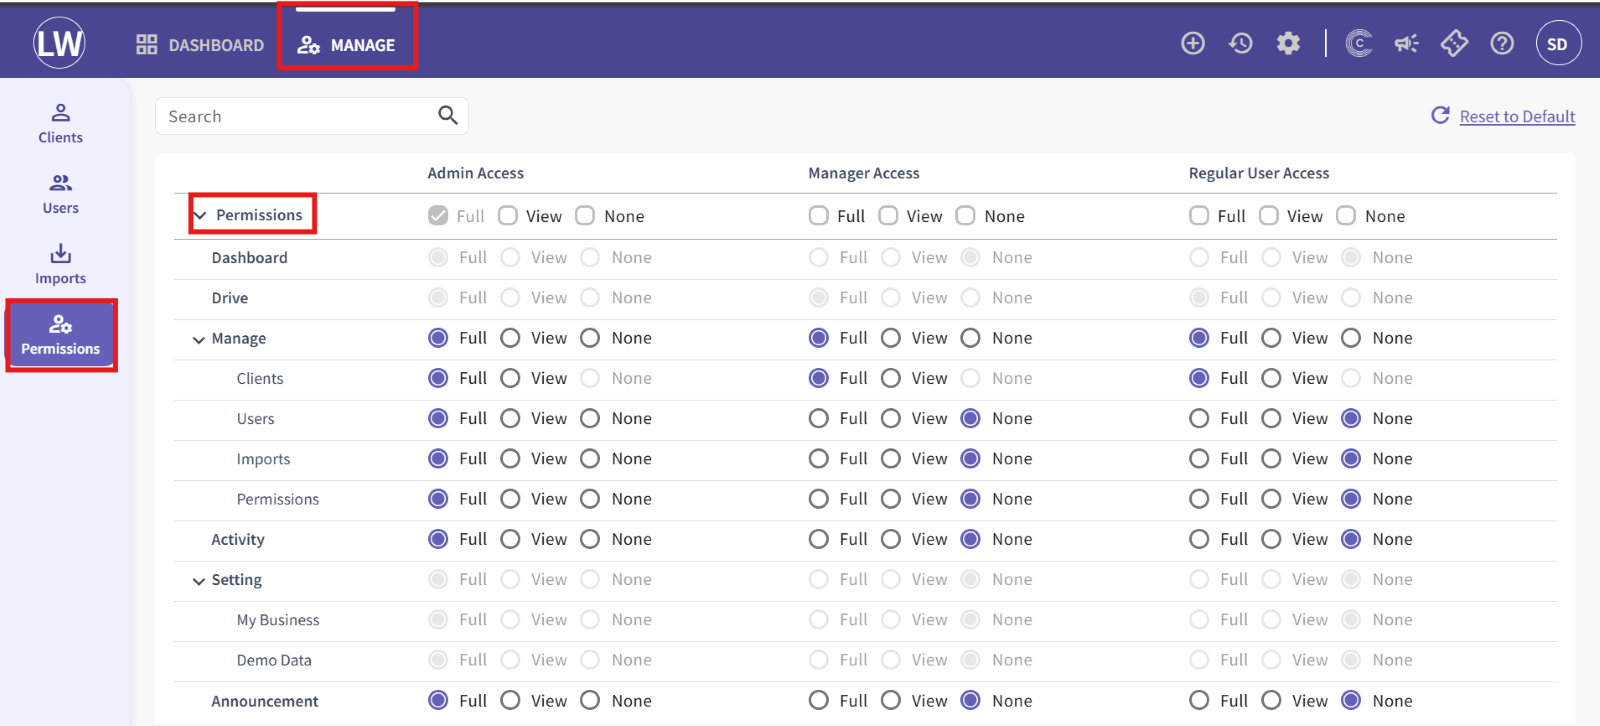Set Announcement row Admin access to None
Image resolution: width=1600 pixels, height=726 pixels.
point(590,700)
